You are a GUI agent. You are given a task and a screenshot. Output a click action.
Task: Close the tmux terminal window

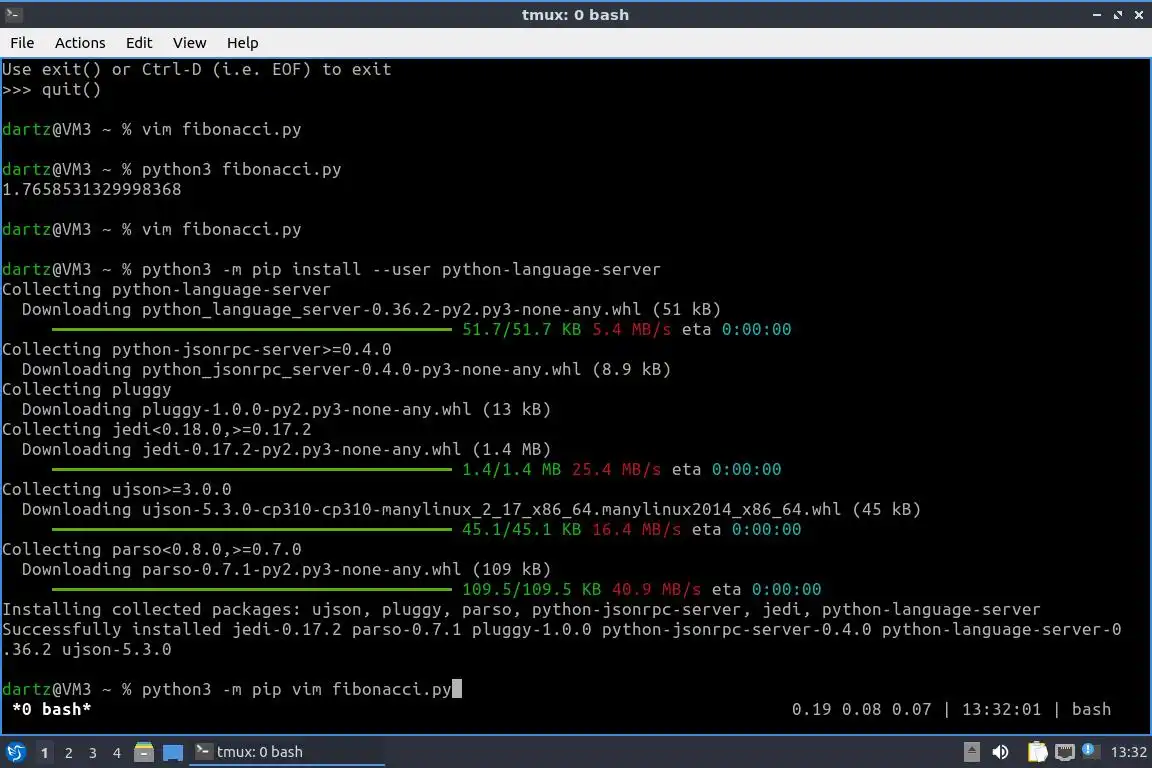1139,15
